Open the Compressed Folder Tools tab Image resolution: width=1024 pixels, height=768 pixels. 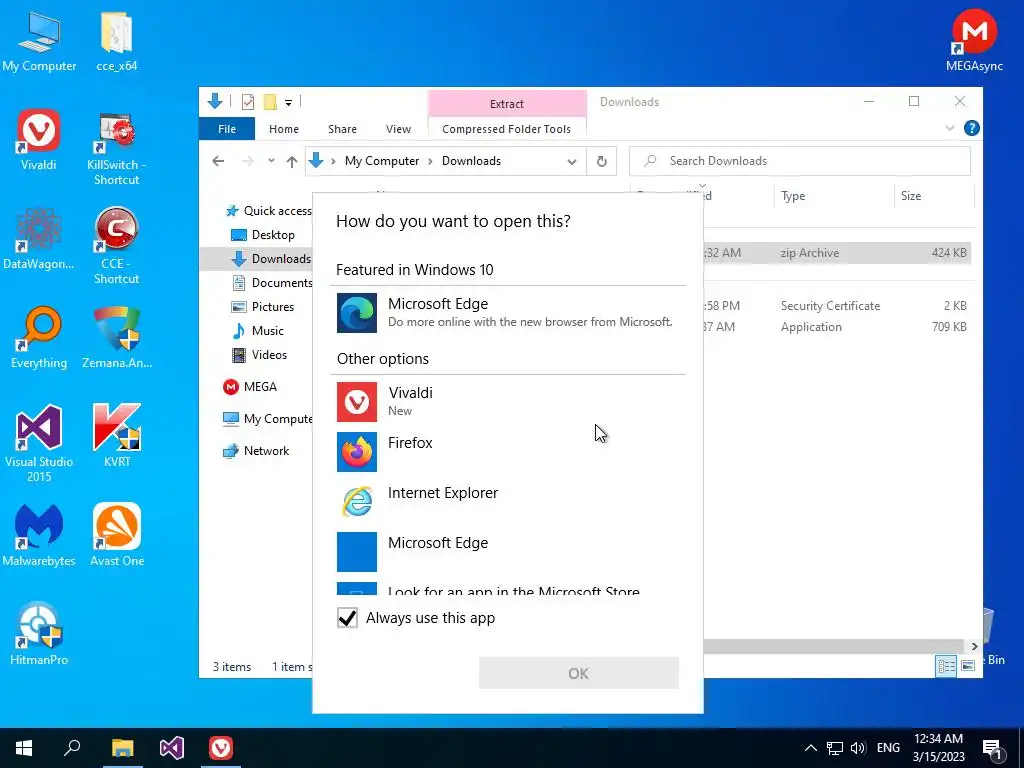click(x=506, y=129)
